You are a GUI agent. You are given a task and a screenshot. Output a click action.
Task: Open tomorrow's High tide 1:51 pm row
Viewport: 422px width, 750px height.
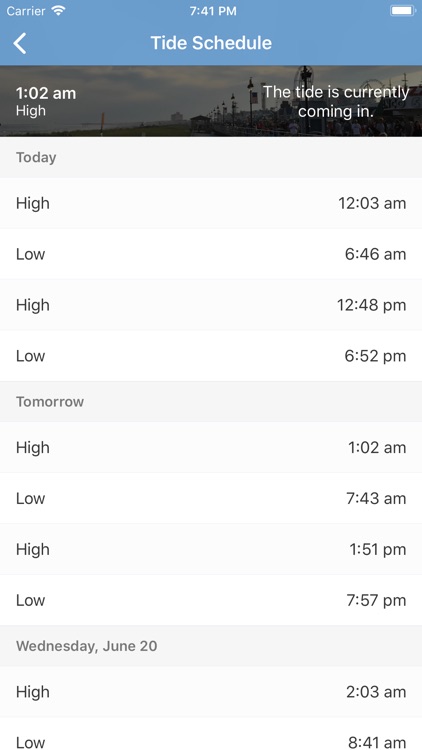tap(211, 550)
